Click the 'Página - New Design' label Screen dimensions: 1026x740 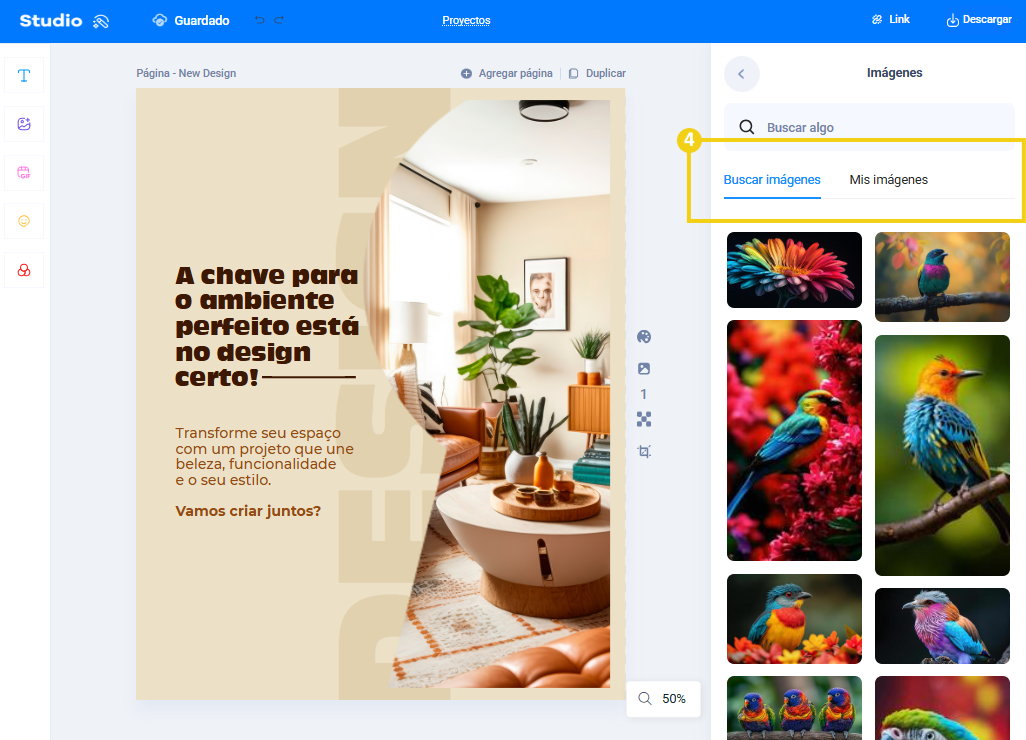click(x=186, y=73)
